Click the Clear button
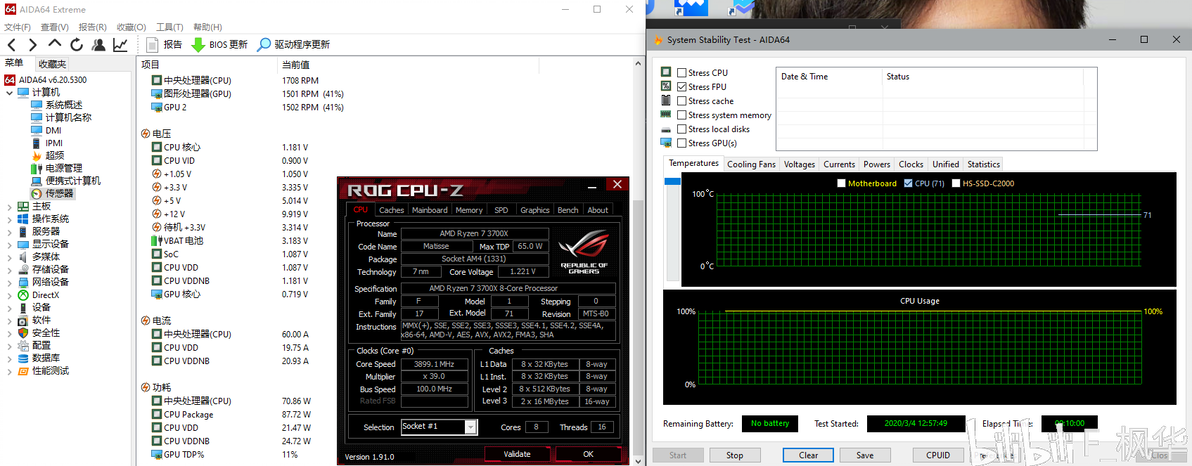The image size is (1192, 466). [x=809, y=455]
